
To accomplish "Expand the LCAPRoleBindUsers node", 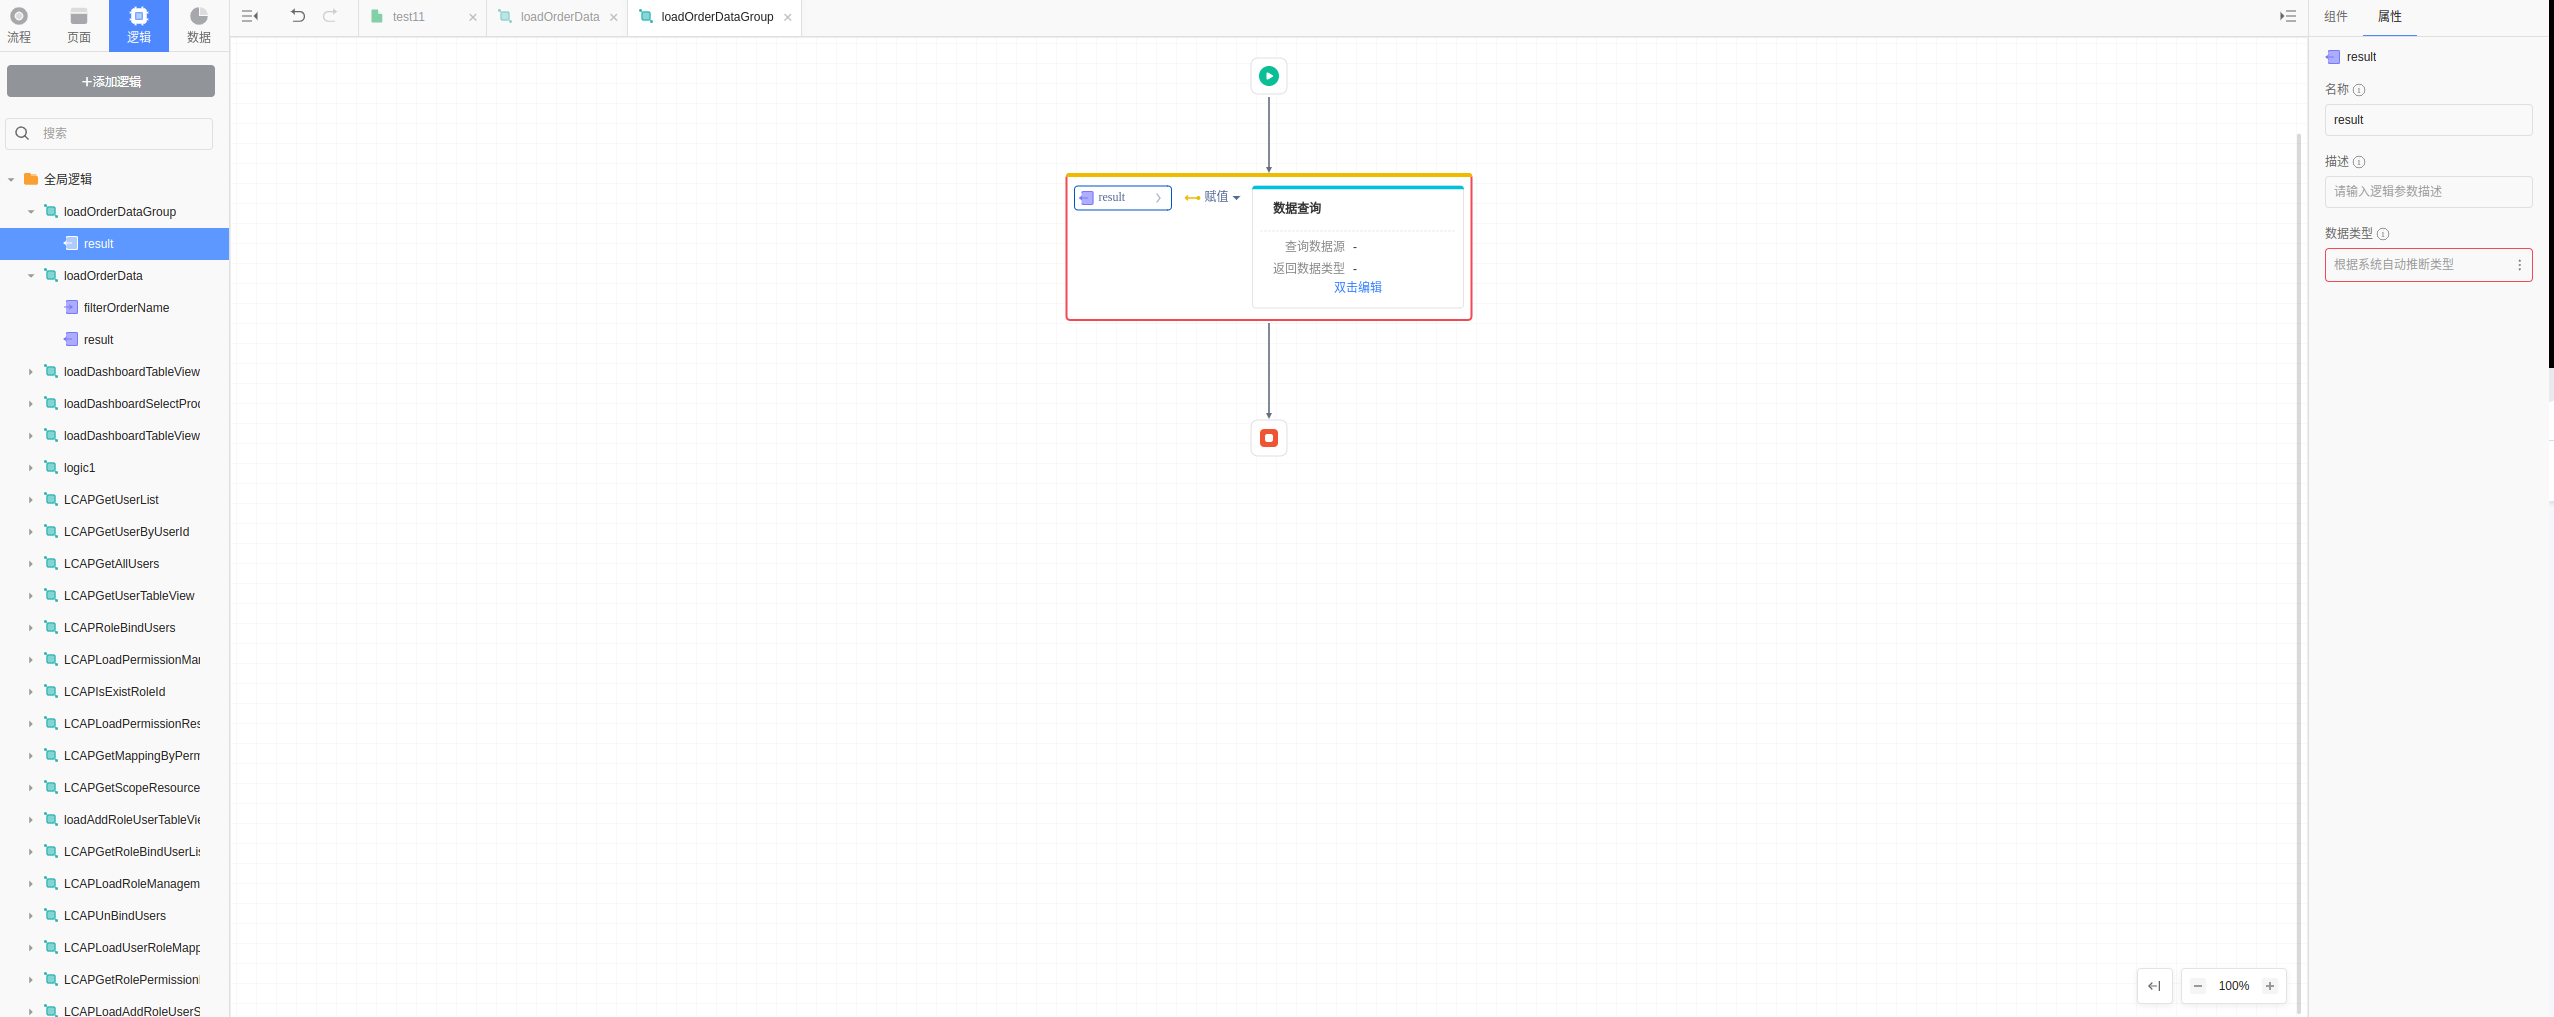I will [x=31, y=628].
